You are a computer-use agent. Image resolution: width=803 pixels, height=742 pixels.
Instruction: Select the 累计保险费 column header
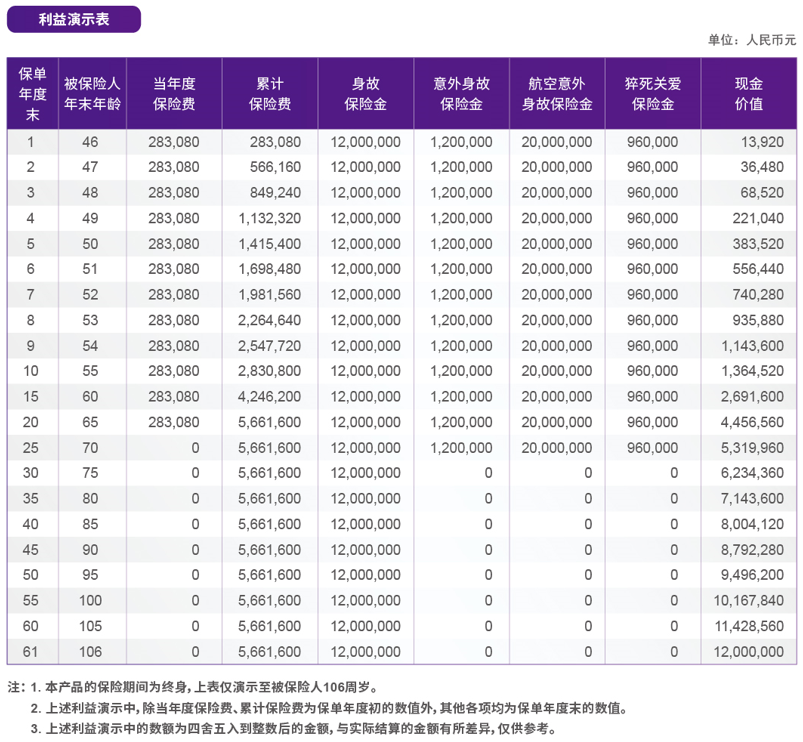270,94
